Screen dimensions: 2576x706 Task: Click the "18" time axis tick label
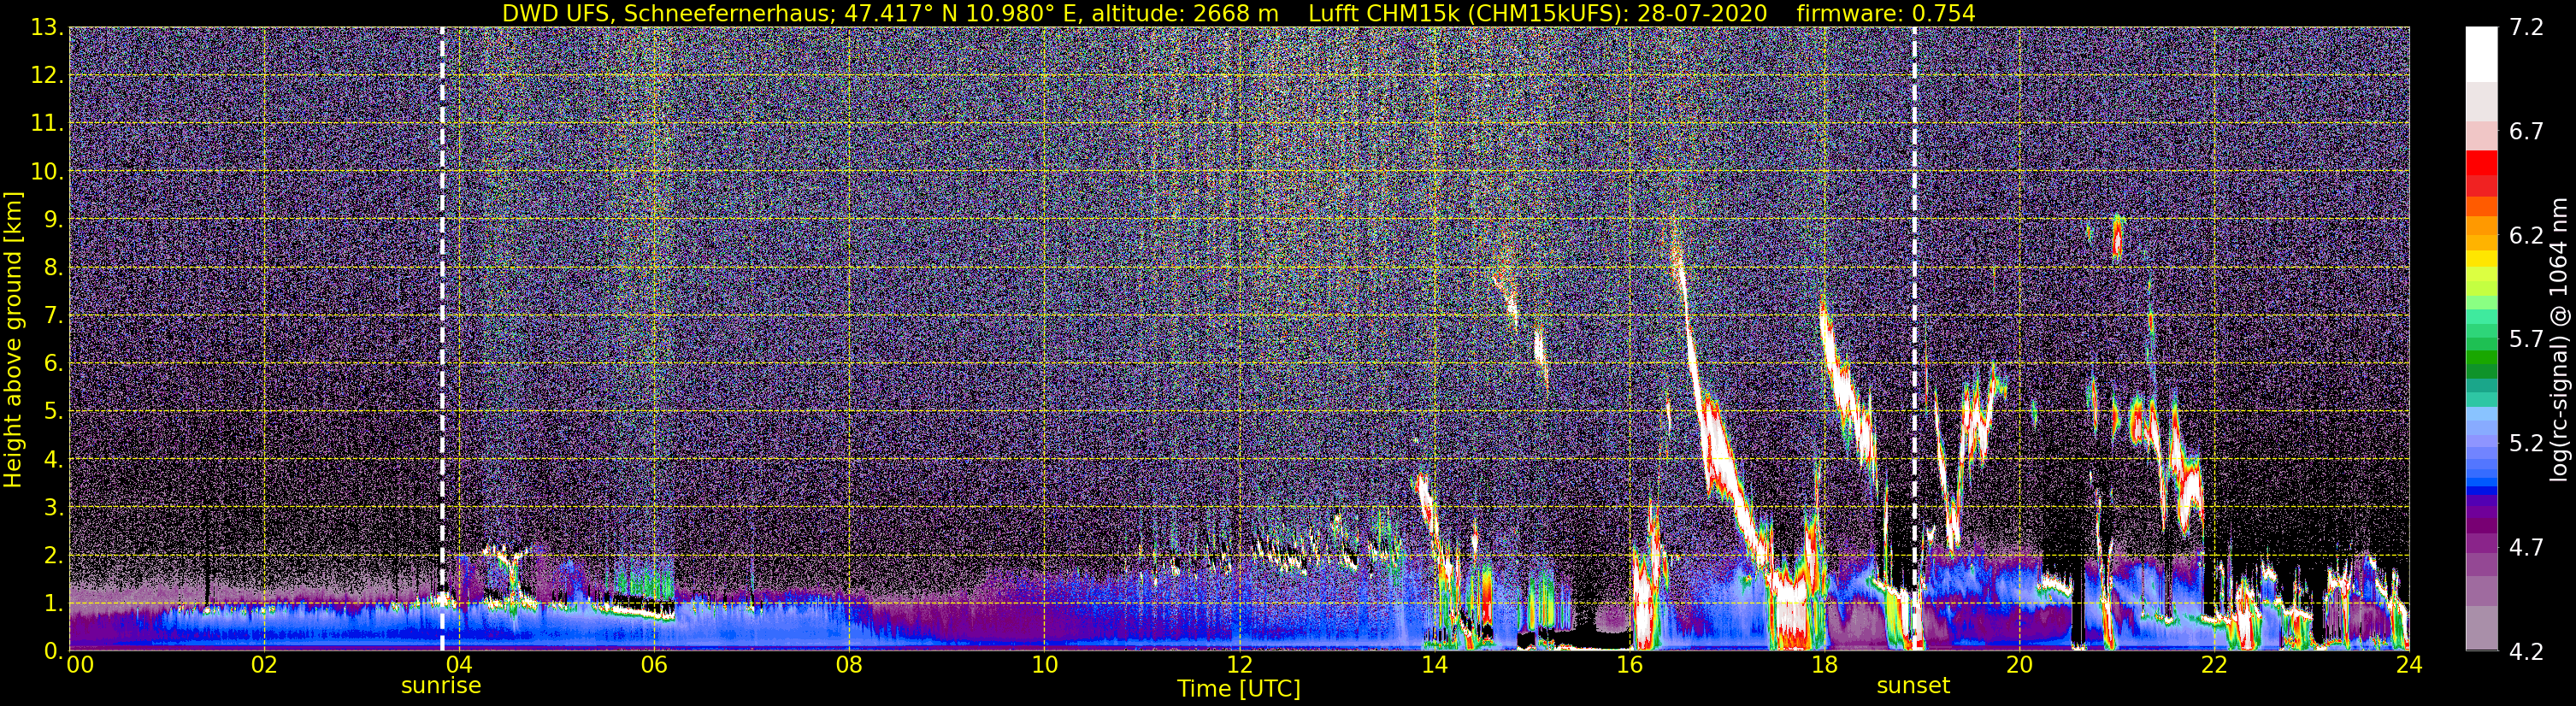(x=1824, y=665)
